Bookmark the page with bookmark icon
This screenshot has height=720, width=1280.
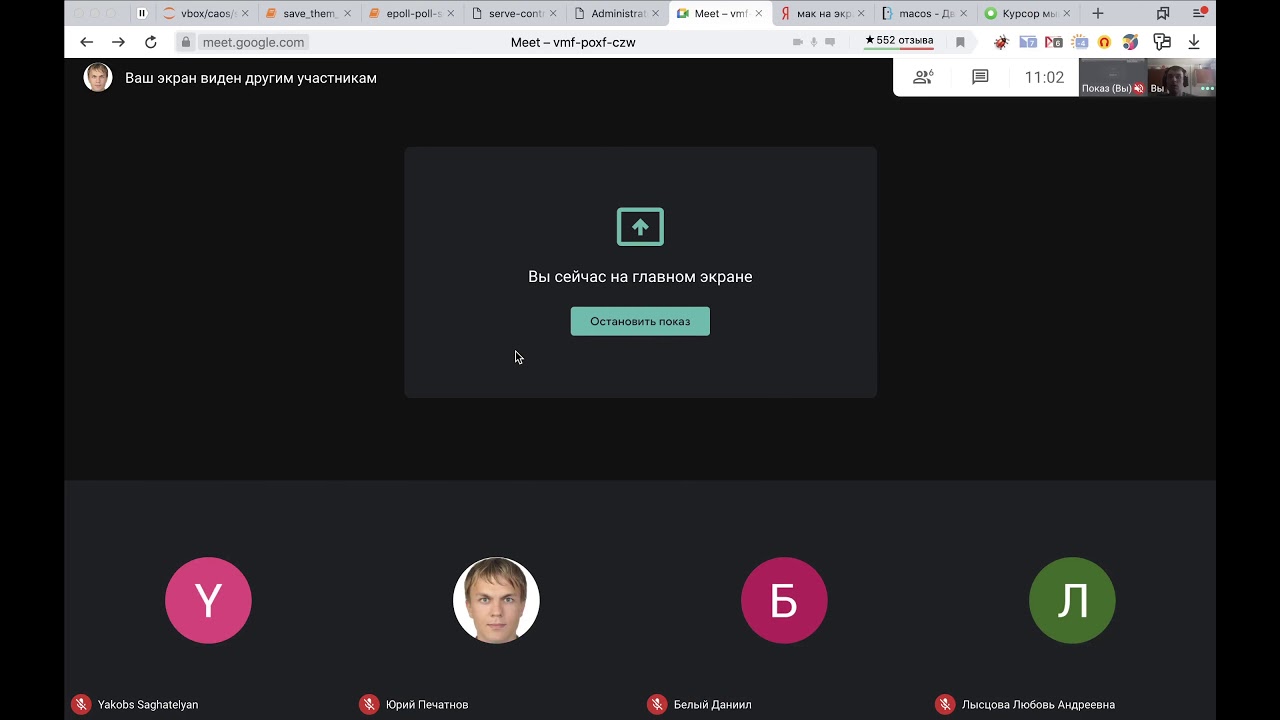pyautogui.click(x=960, y=42)
